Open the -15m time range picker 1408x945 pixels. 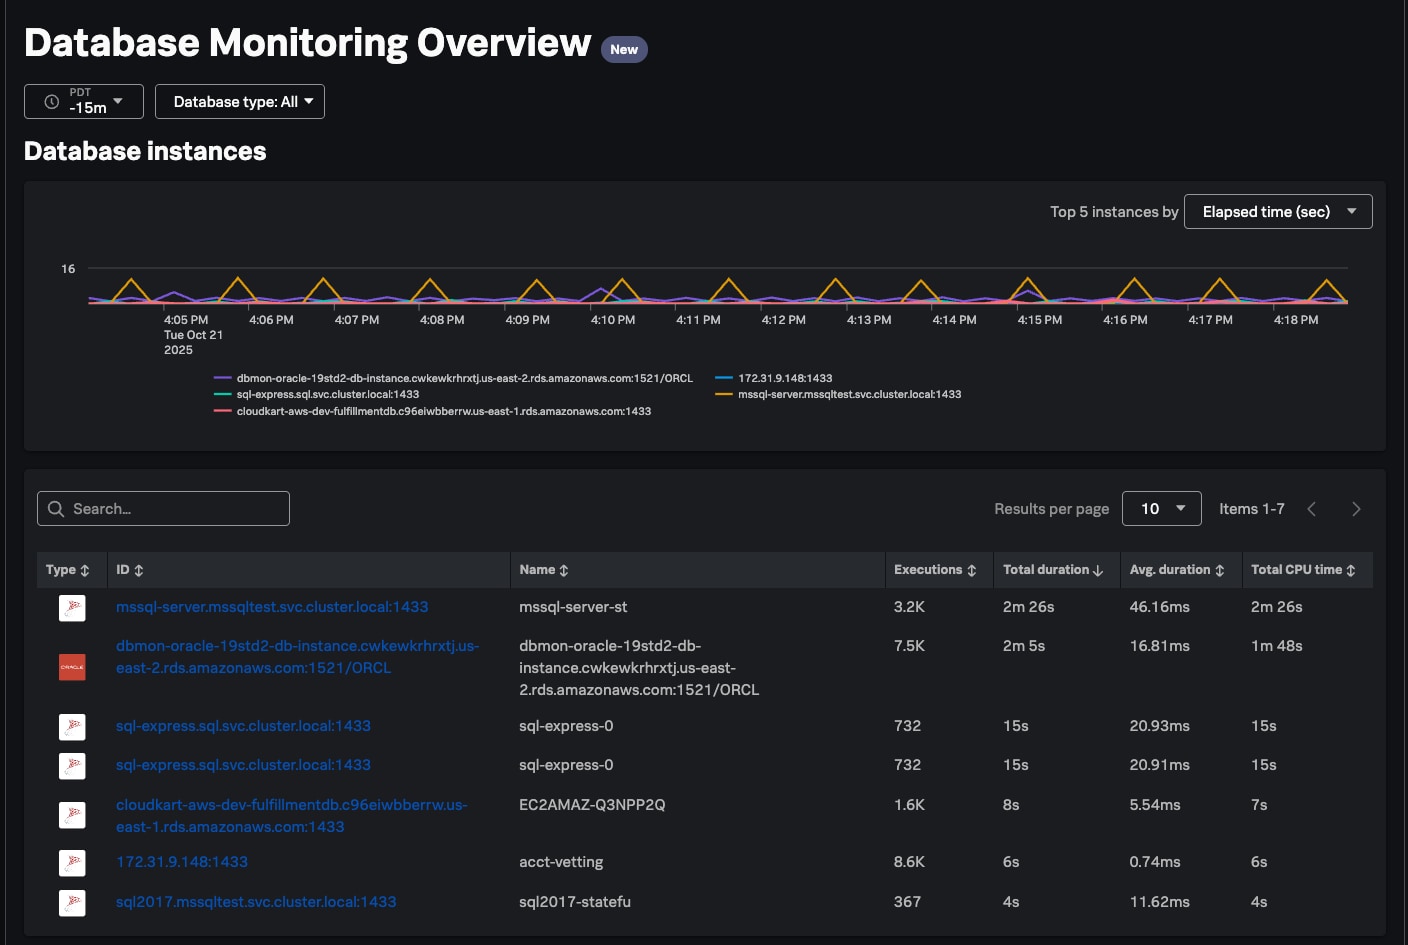(x=84, y=101)
